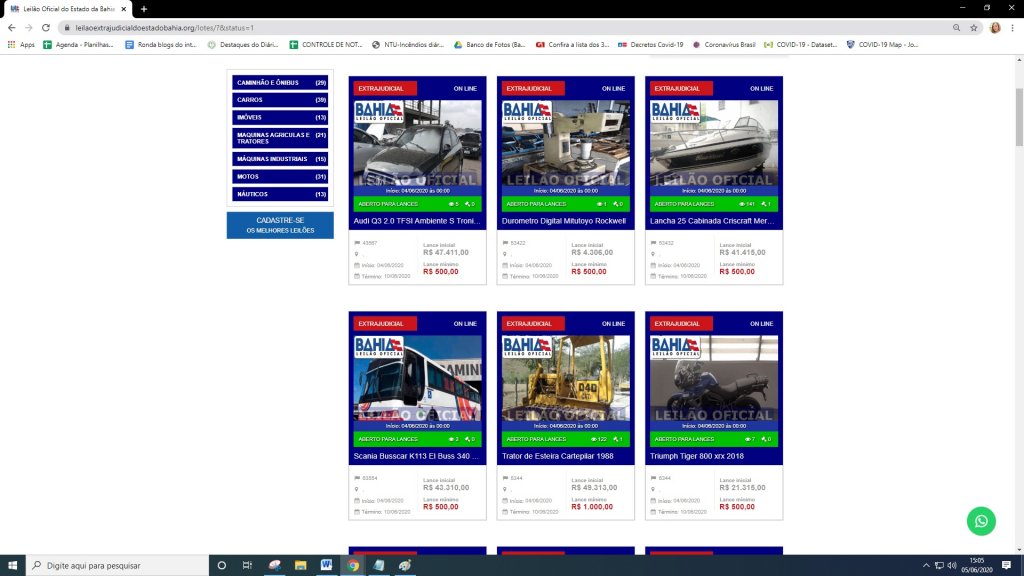Close the Leilão Oficial tab
Image resolution: width=1024 pixels, height=576 pixels.
[x=123, y=9]
